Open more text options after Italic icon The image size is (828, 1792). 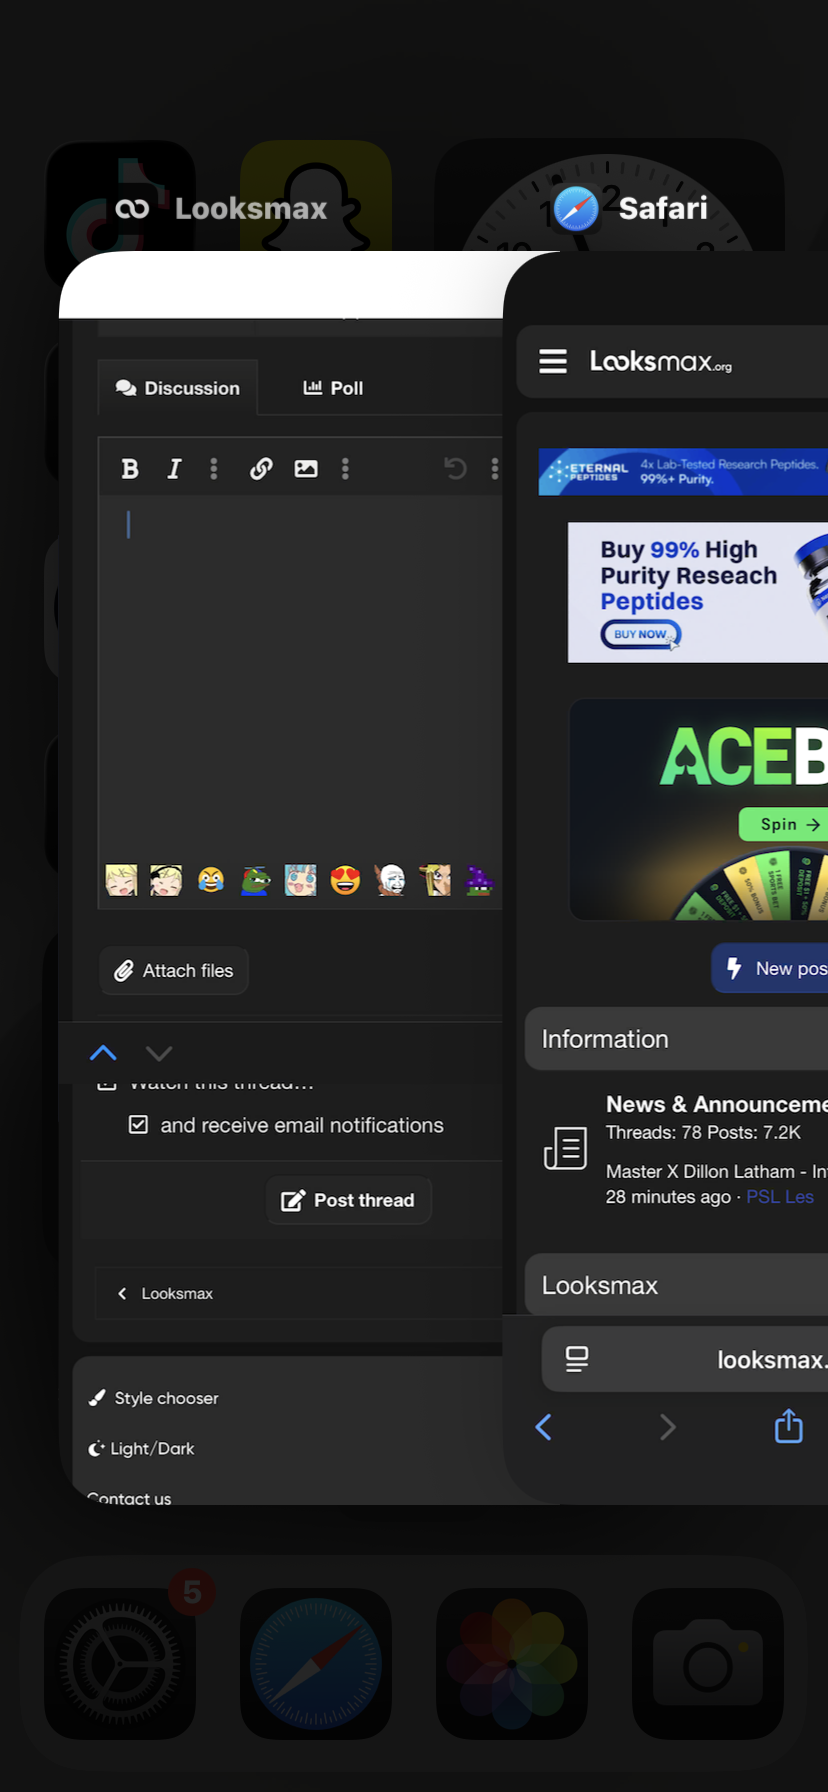[213, 469]
